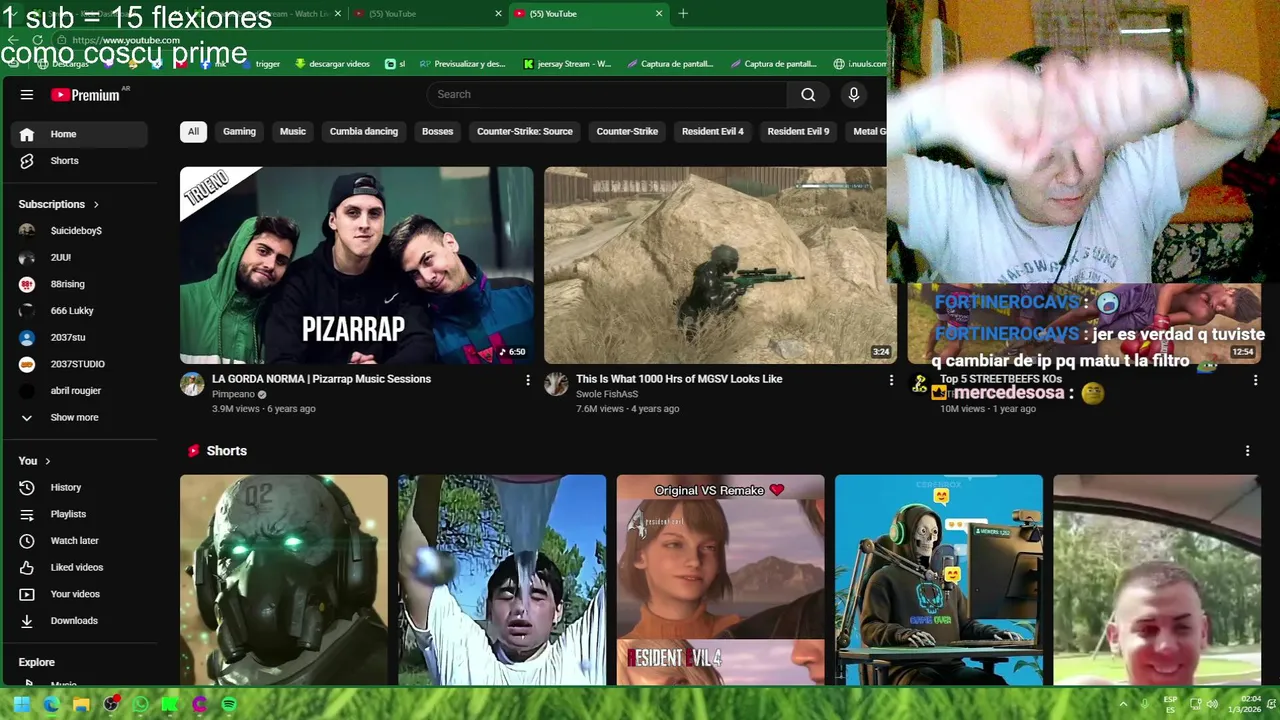1280x720 pixels.
Task: Select the Counter-Strike: Source chip
Action: [525, 131]
